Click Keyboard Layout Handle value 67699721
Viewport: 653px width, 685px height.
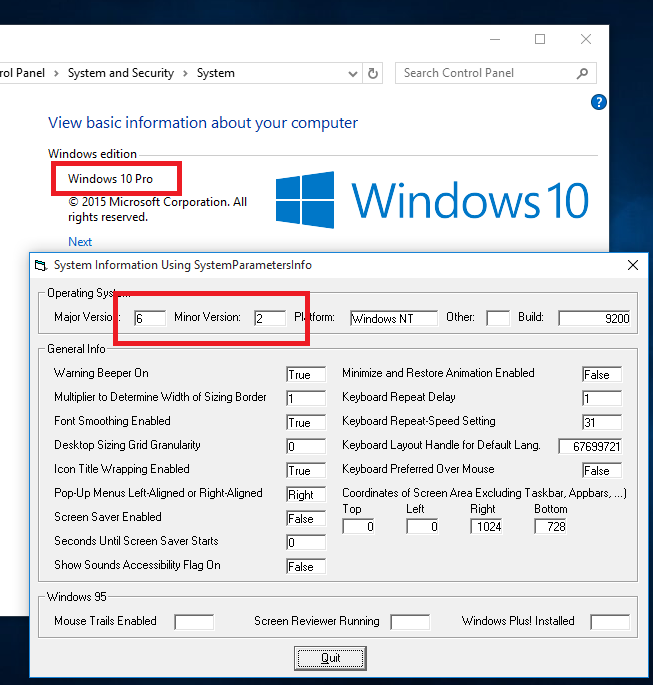591,446
